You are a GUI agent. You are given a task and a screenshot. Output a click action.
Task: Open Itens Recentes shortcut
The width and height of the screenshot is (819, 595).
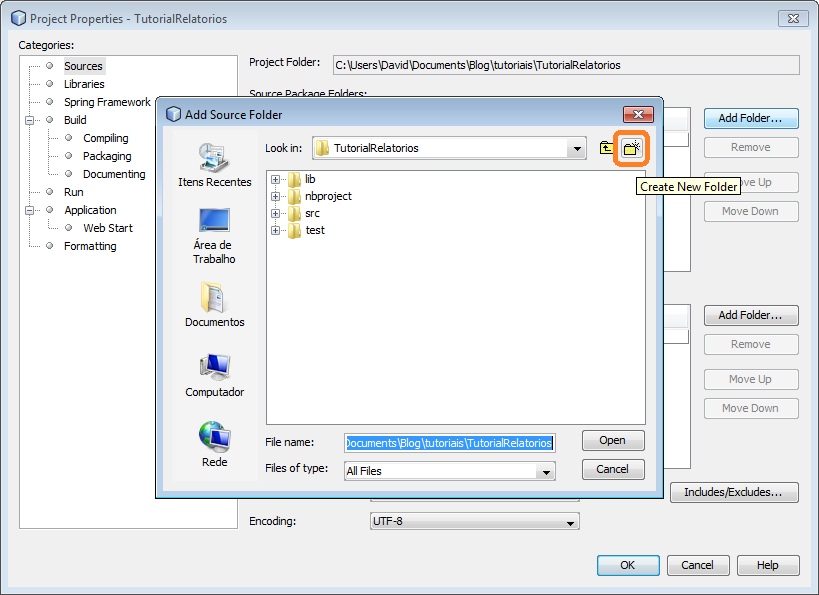tap(214, 165)
